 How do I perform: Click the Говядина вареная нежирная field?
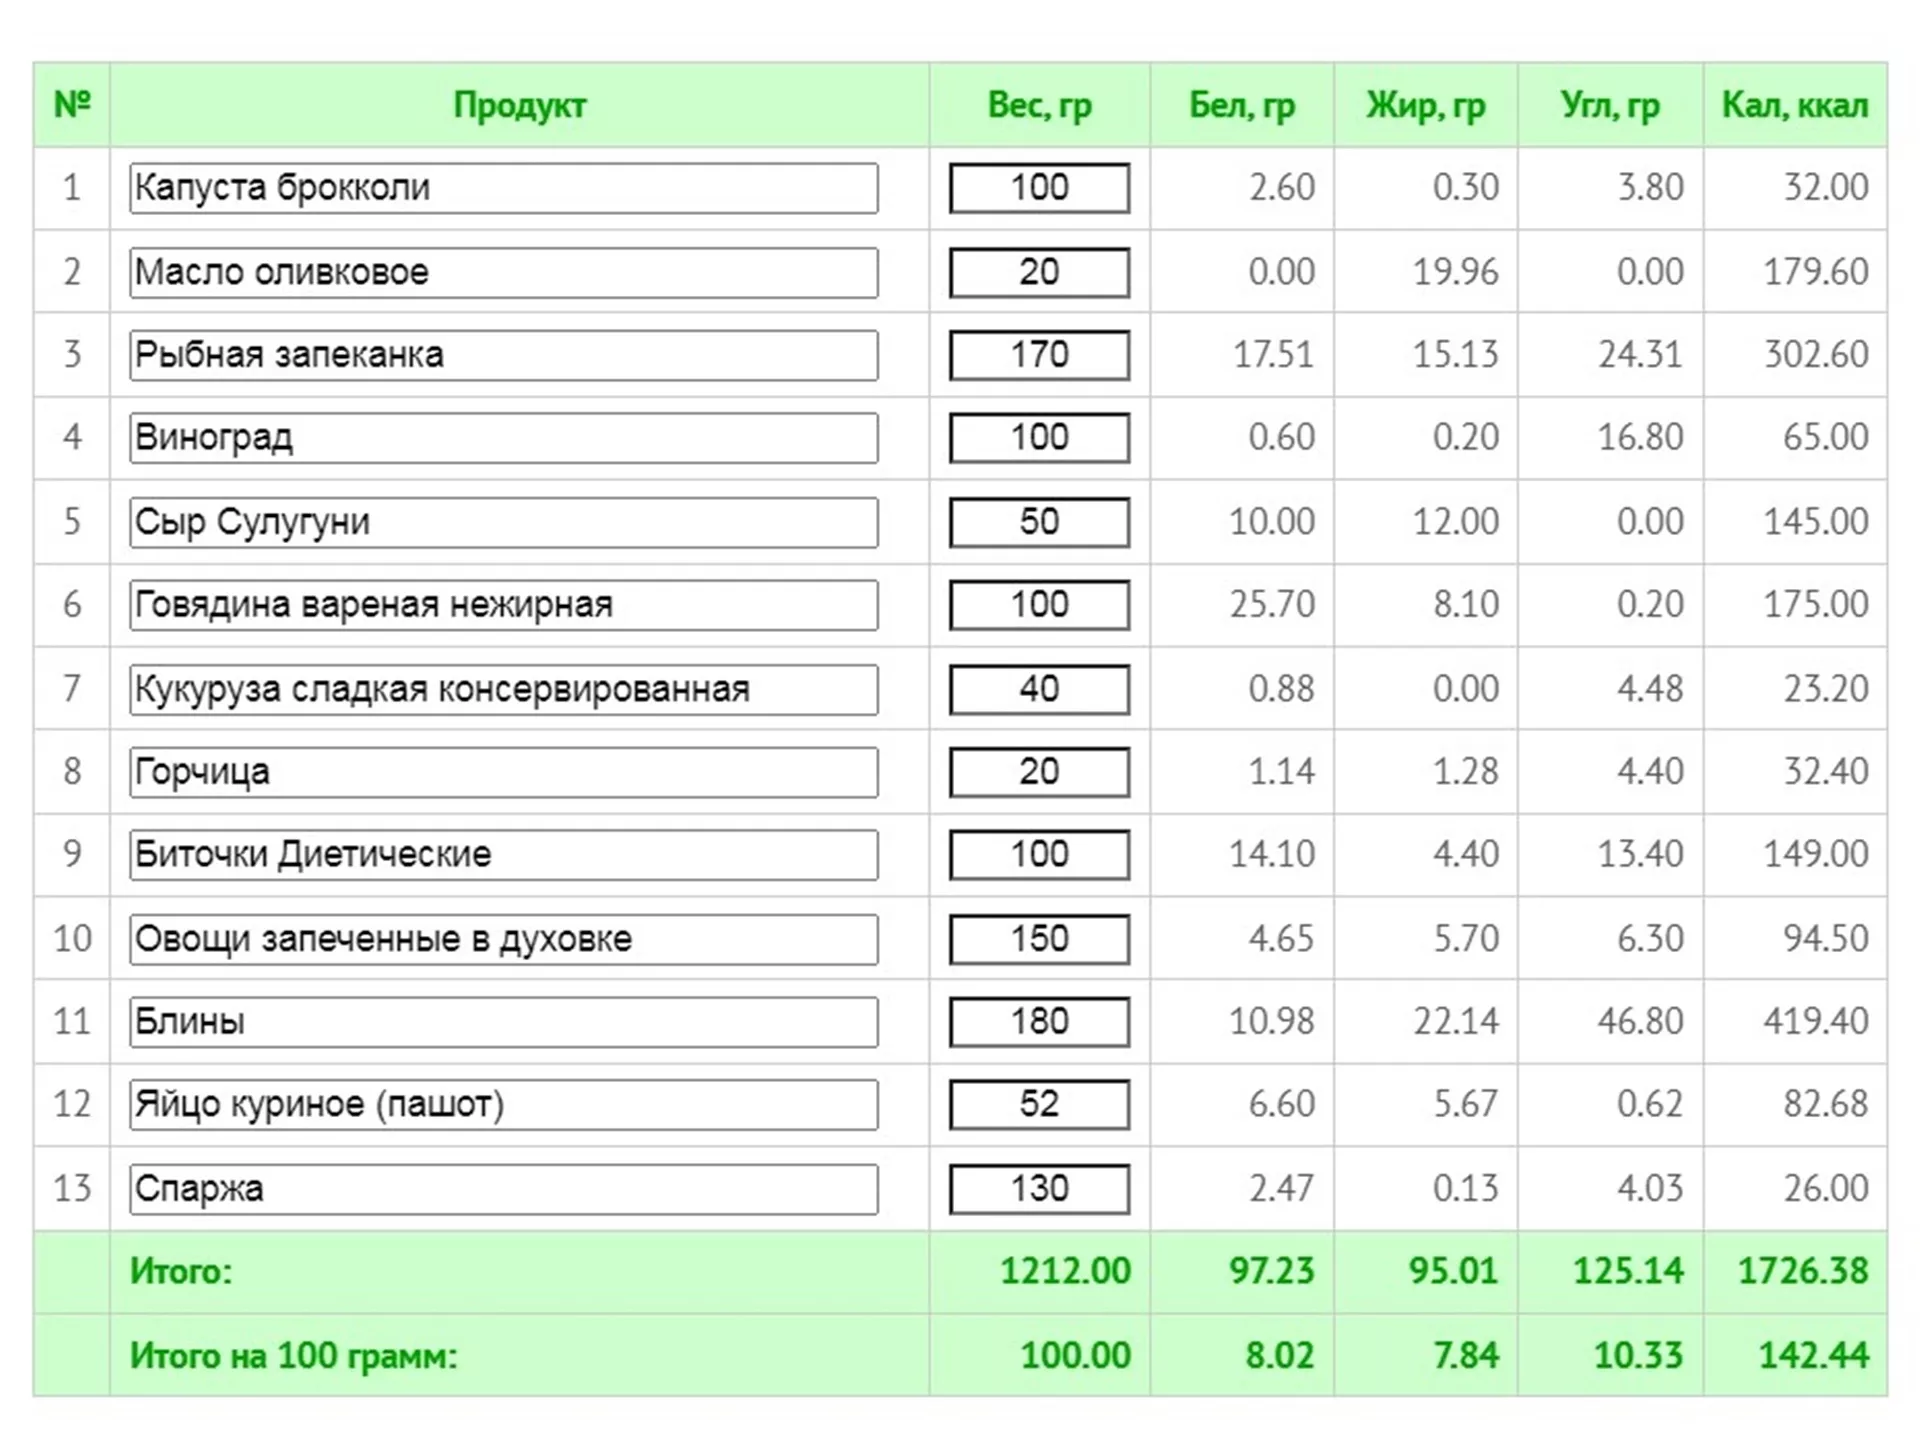pos(503,605)
